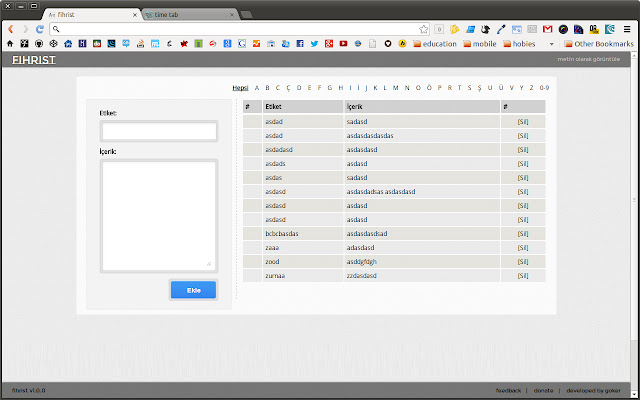Select the fihrist browser tab
This screenshot has height=400, width=640.
[92, 15]
